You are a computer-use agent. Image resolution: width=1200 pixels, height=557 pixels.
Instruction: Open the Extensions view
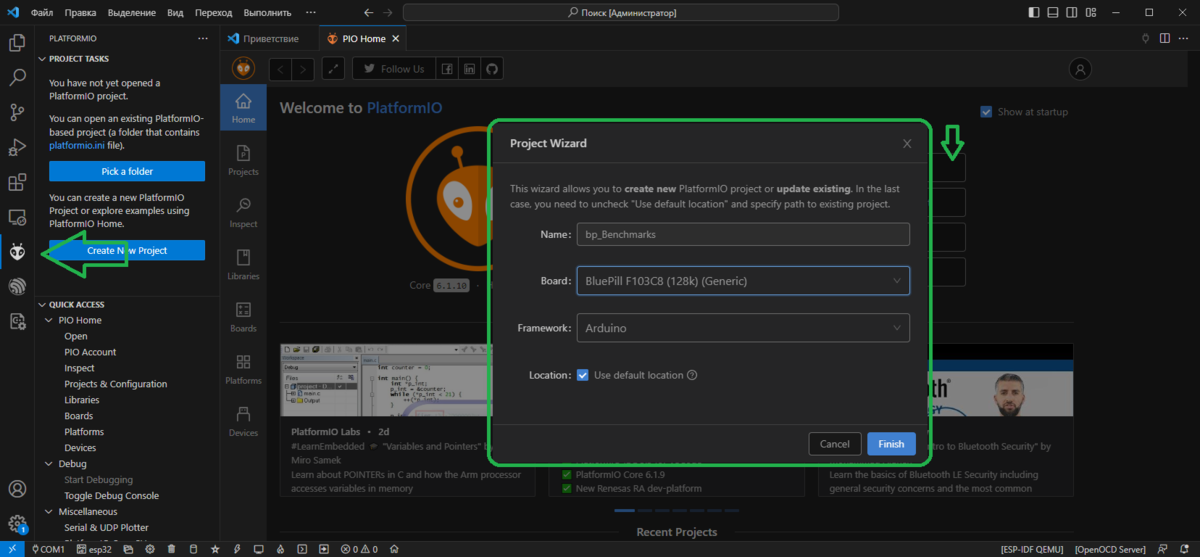(17, 182)
